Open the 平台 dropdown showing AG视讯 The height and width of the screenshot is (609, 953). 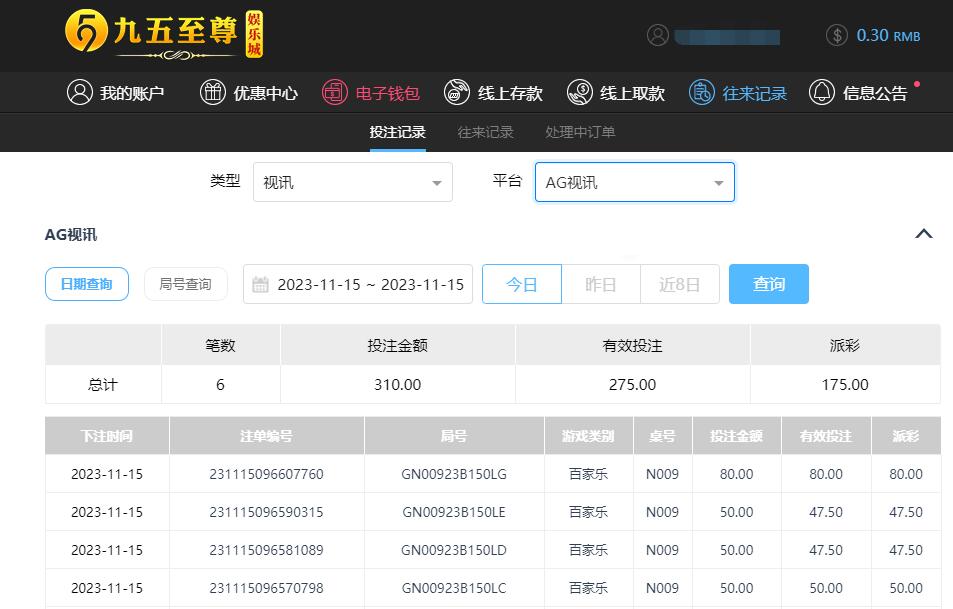[x=634, y=183]
